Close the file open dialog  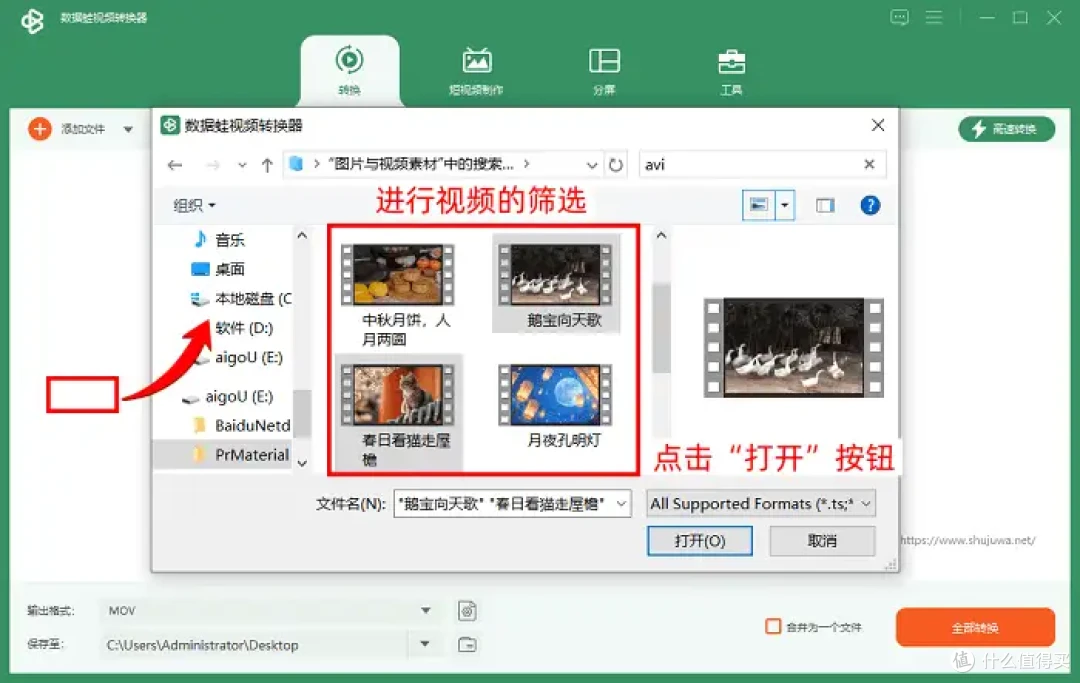878,125
